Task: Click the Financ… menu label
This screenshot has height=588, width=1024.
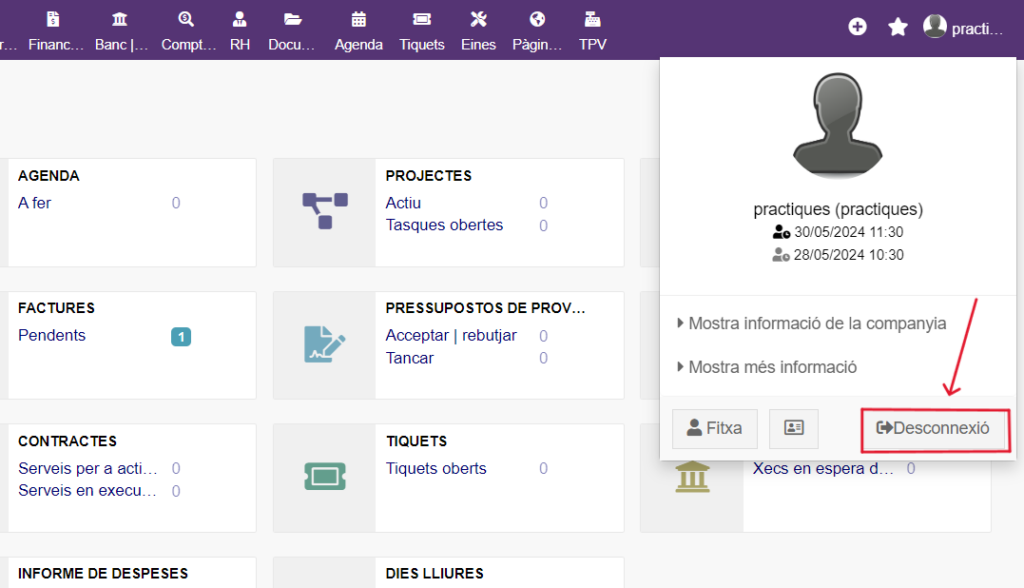Action: (56, 45)
